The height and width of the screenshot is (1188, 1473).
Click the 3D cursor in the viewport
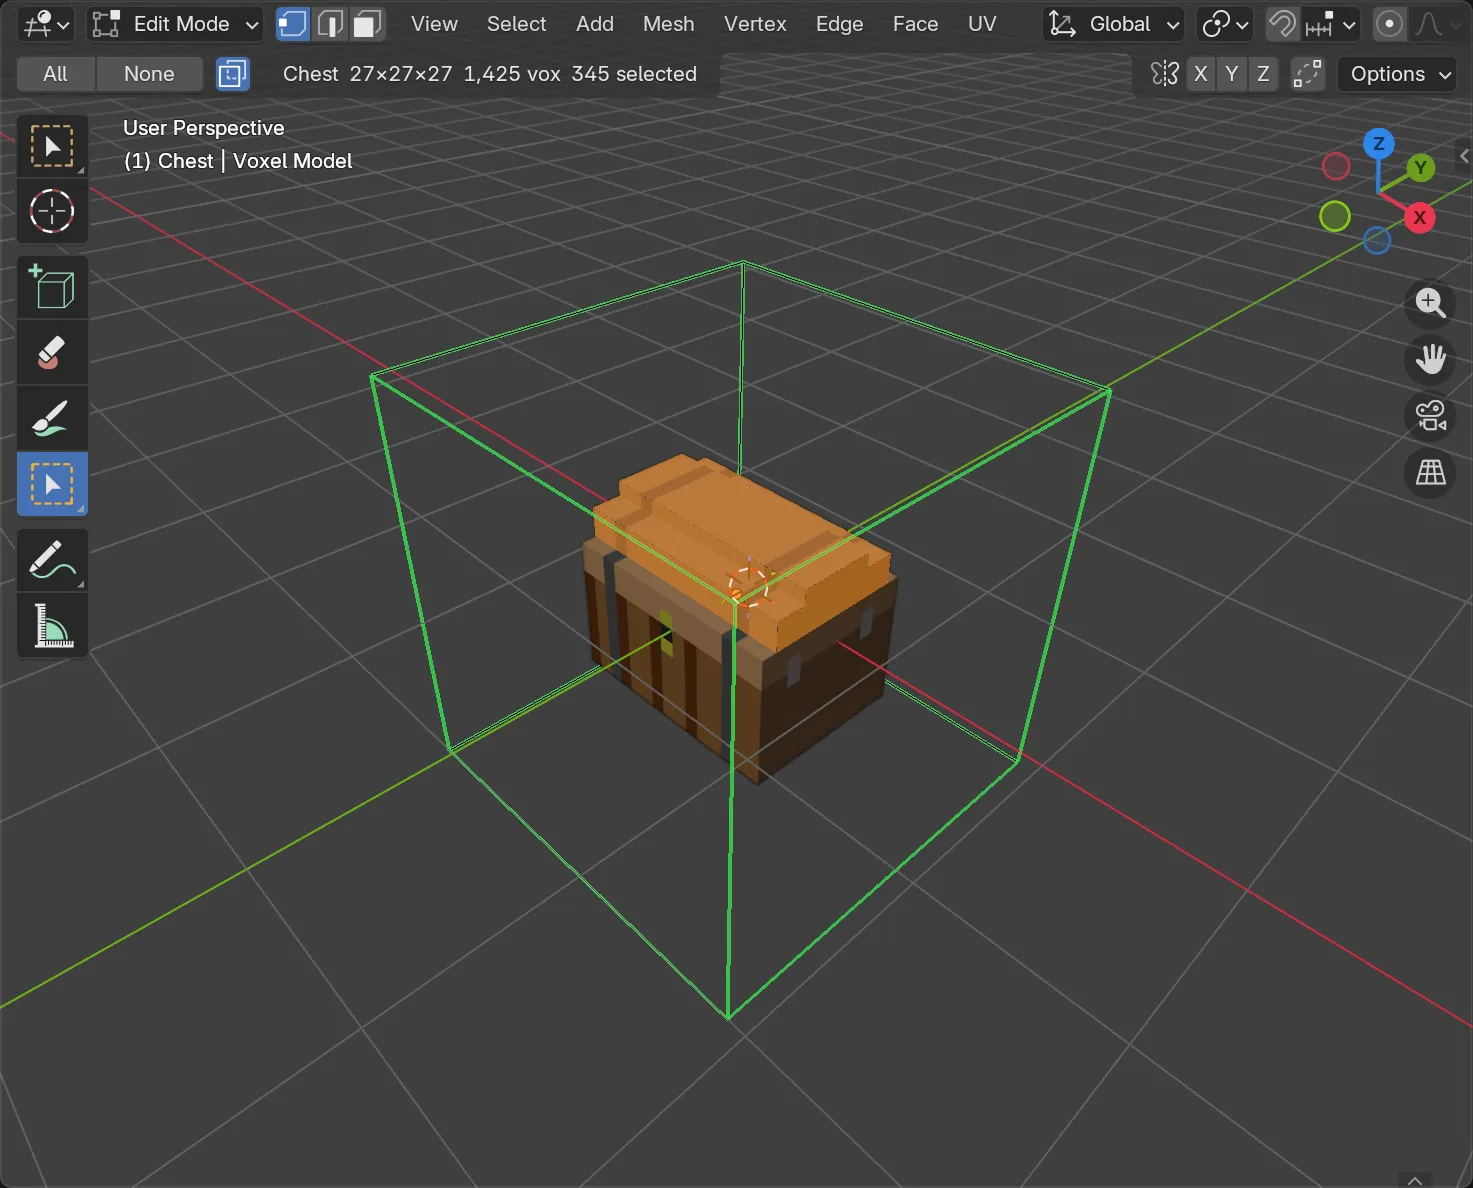pyautogui.click(x=748, y=585)
